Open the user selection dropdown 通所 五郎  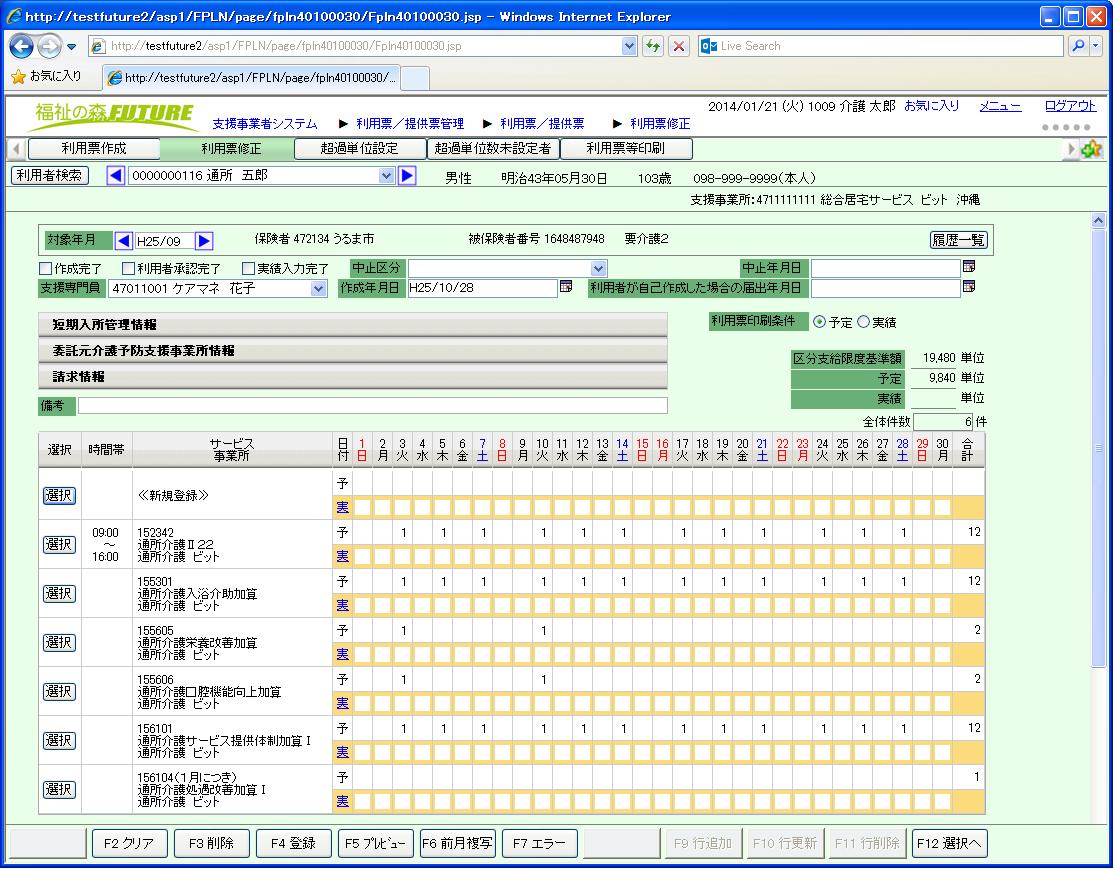[x=386, y=176]
